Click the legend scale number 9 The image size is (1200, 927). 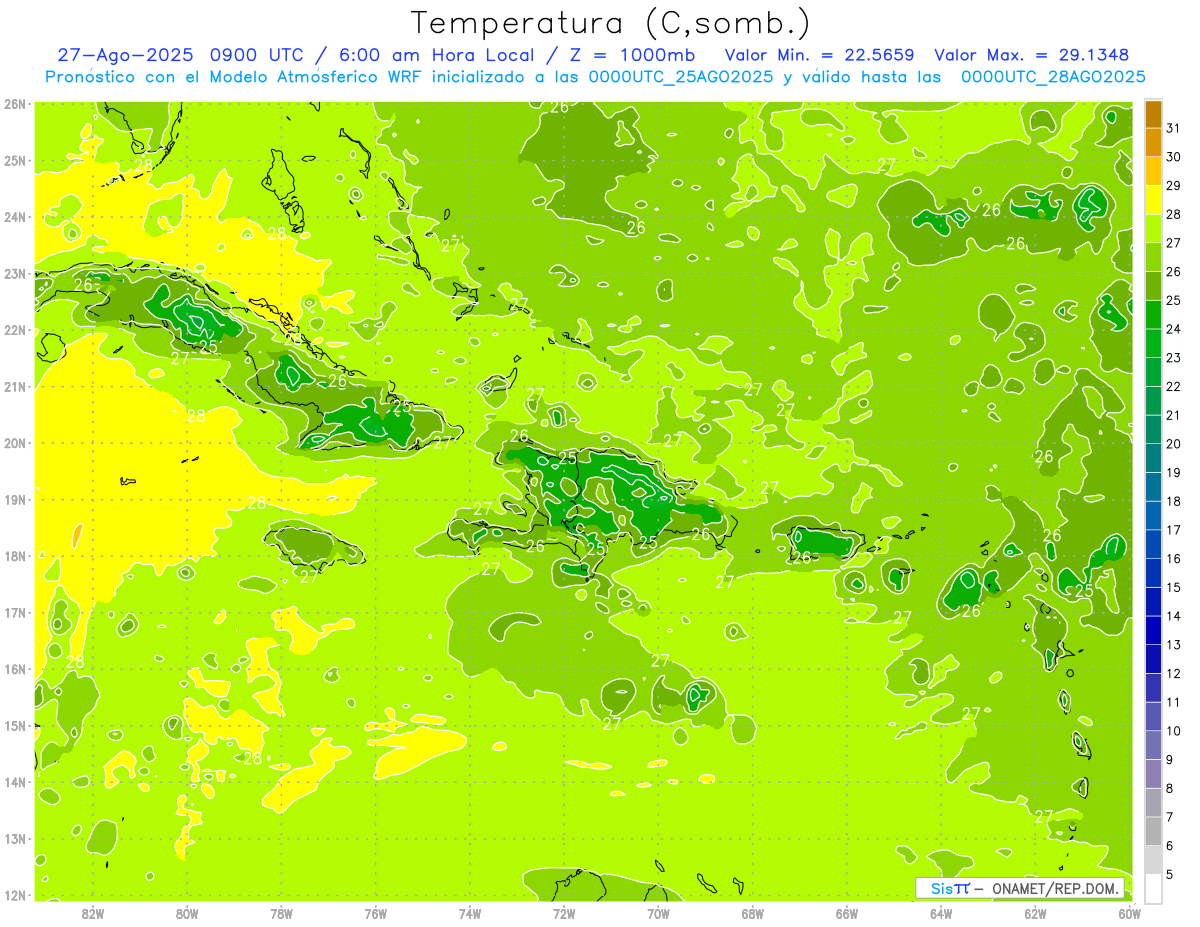pos(1170,760)
